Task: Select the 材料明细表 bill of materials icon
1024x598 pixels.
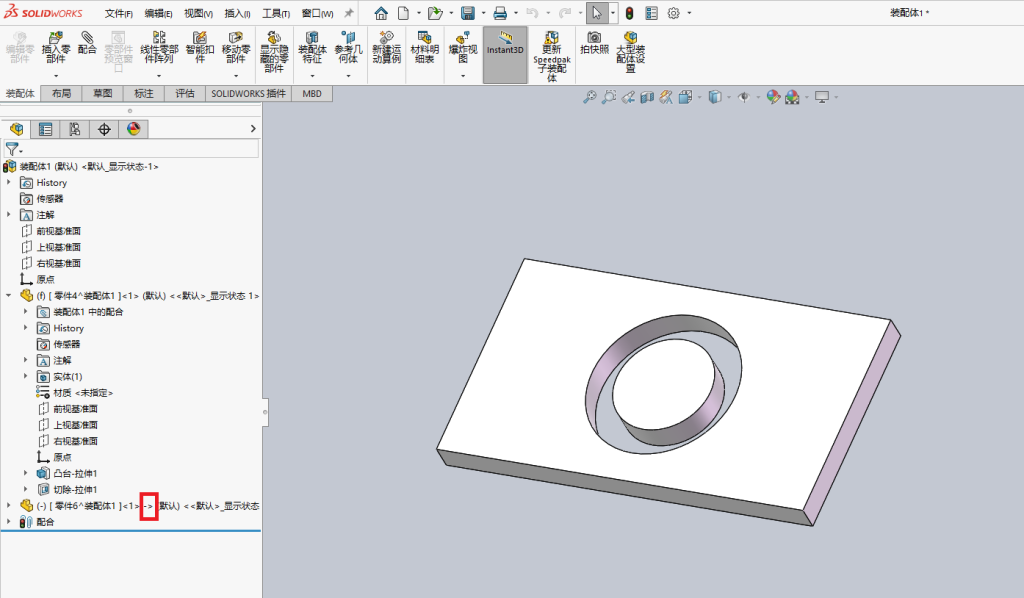Action: click(424, 48)
